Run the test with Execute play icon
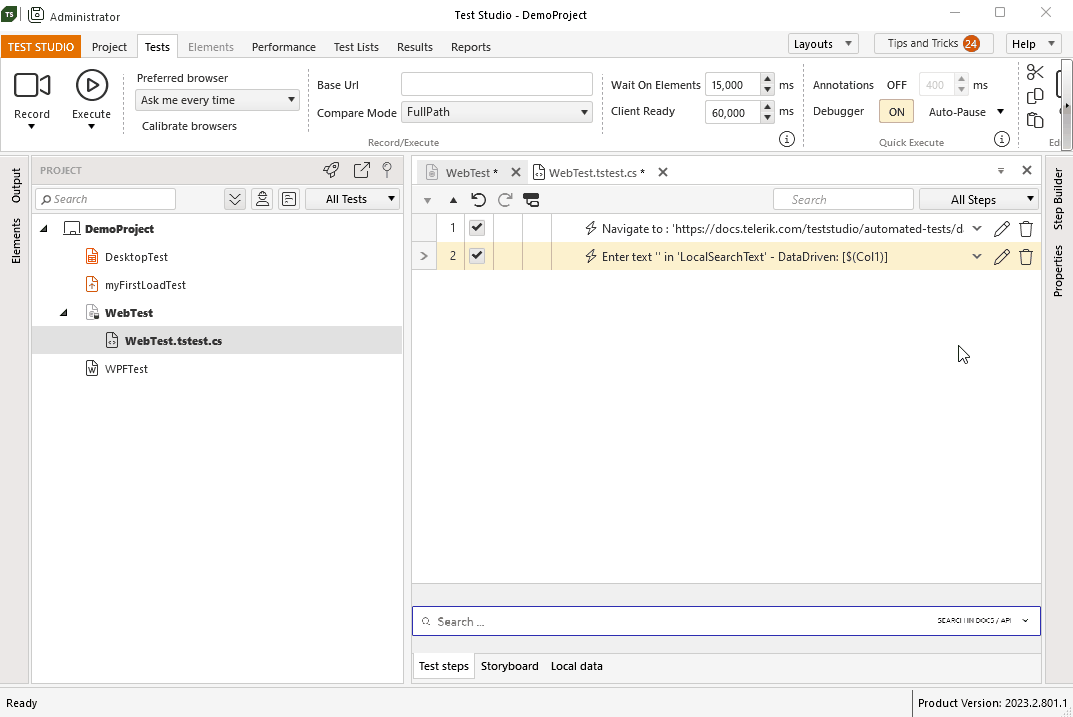The image size is (1073, 717). coord(92,86)
